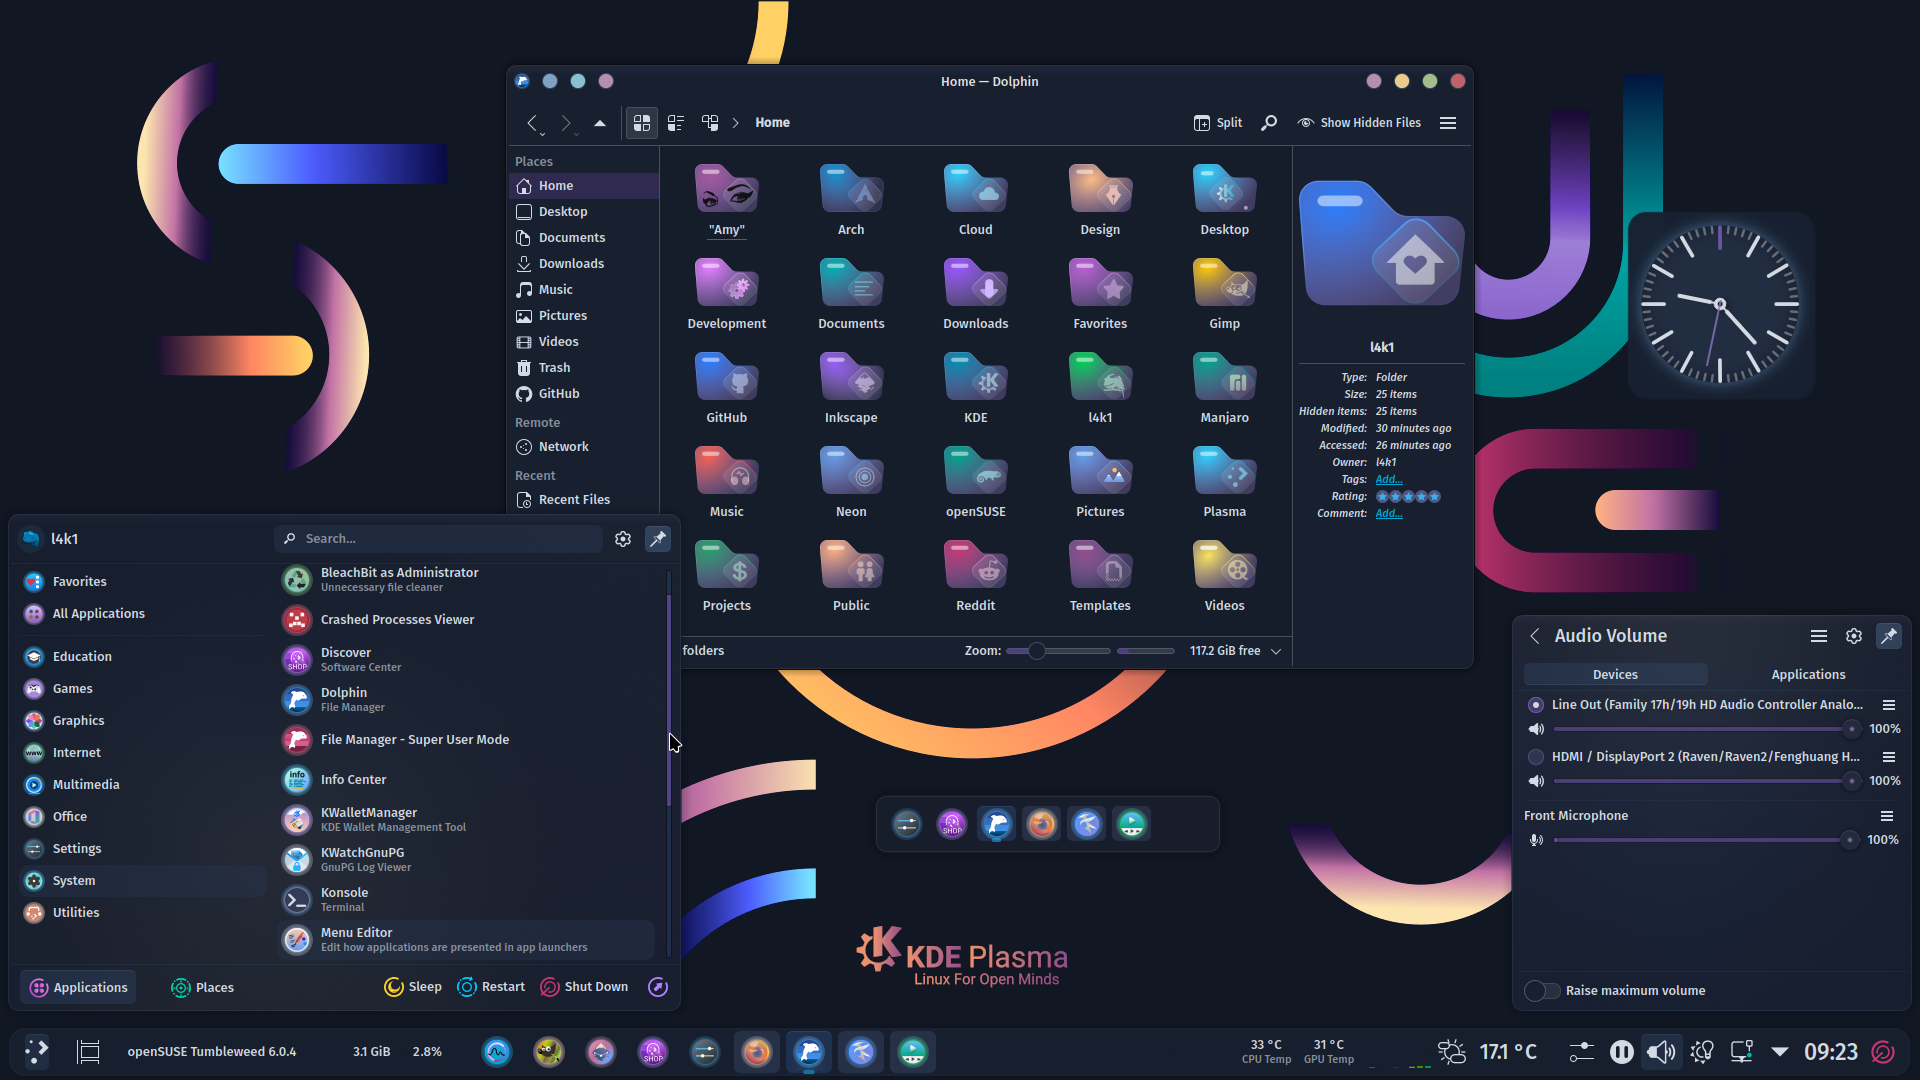1920x1080 pixels.
Task: Open Line Out device options menu
Action: [x=1889, y=705]
